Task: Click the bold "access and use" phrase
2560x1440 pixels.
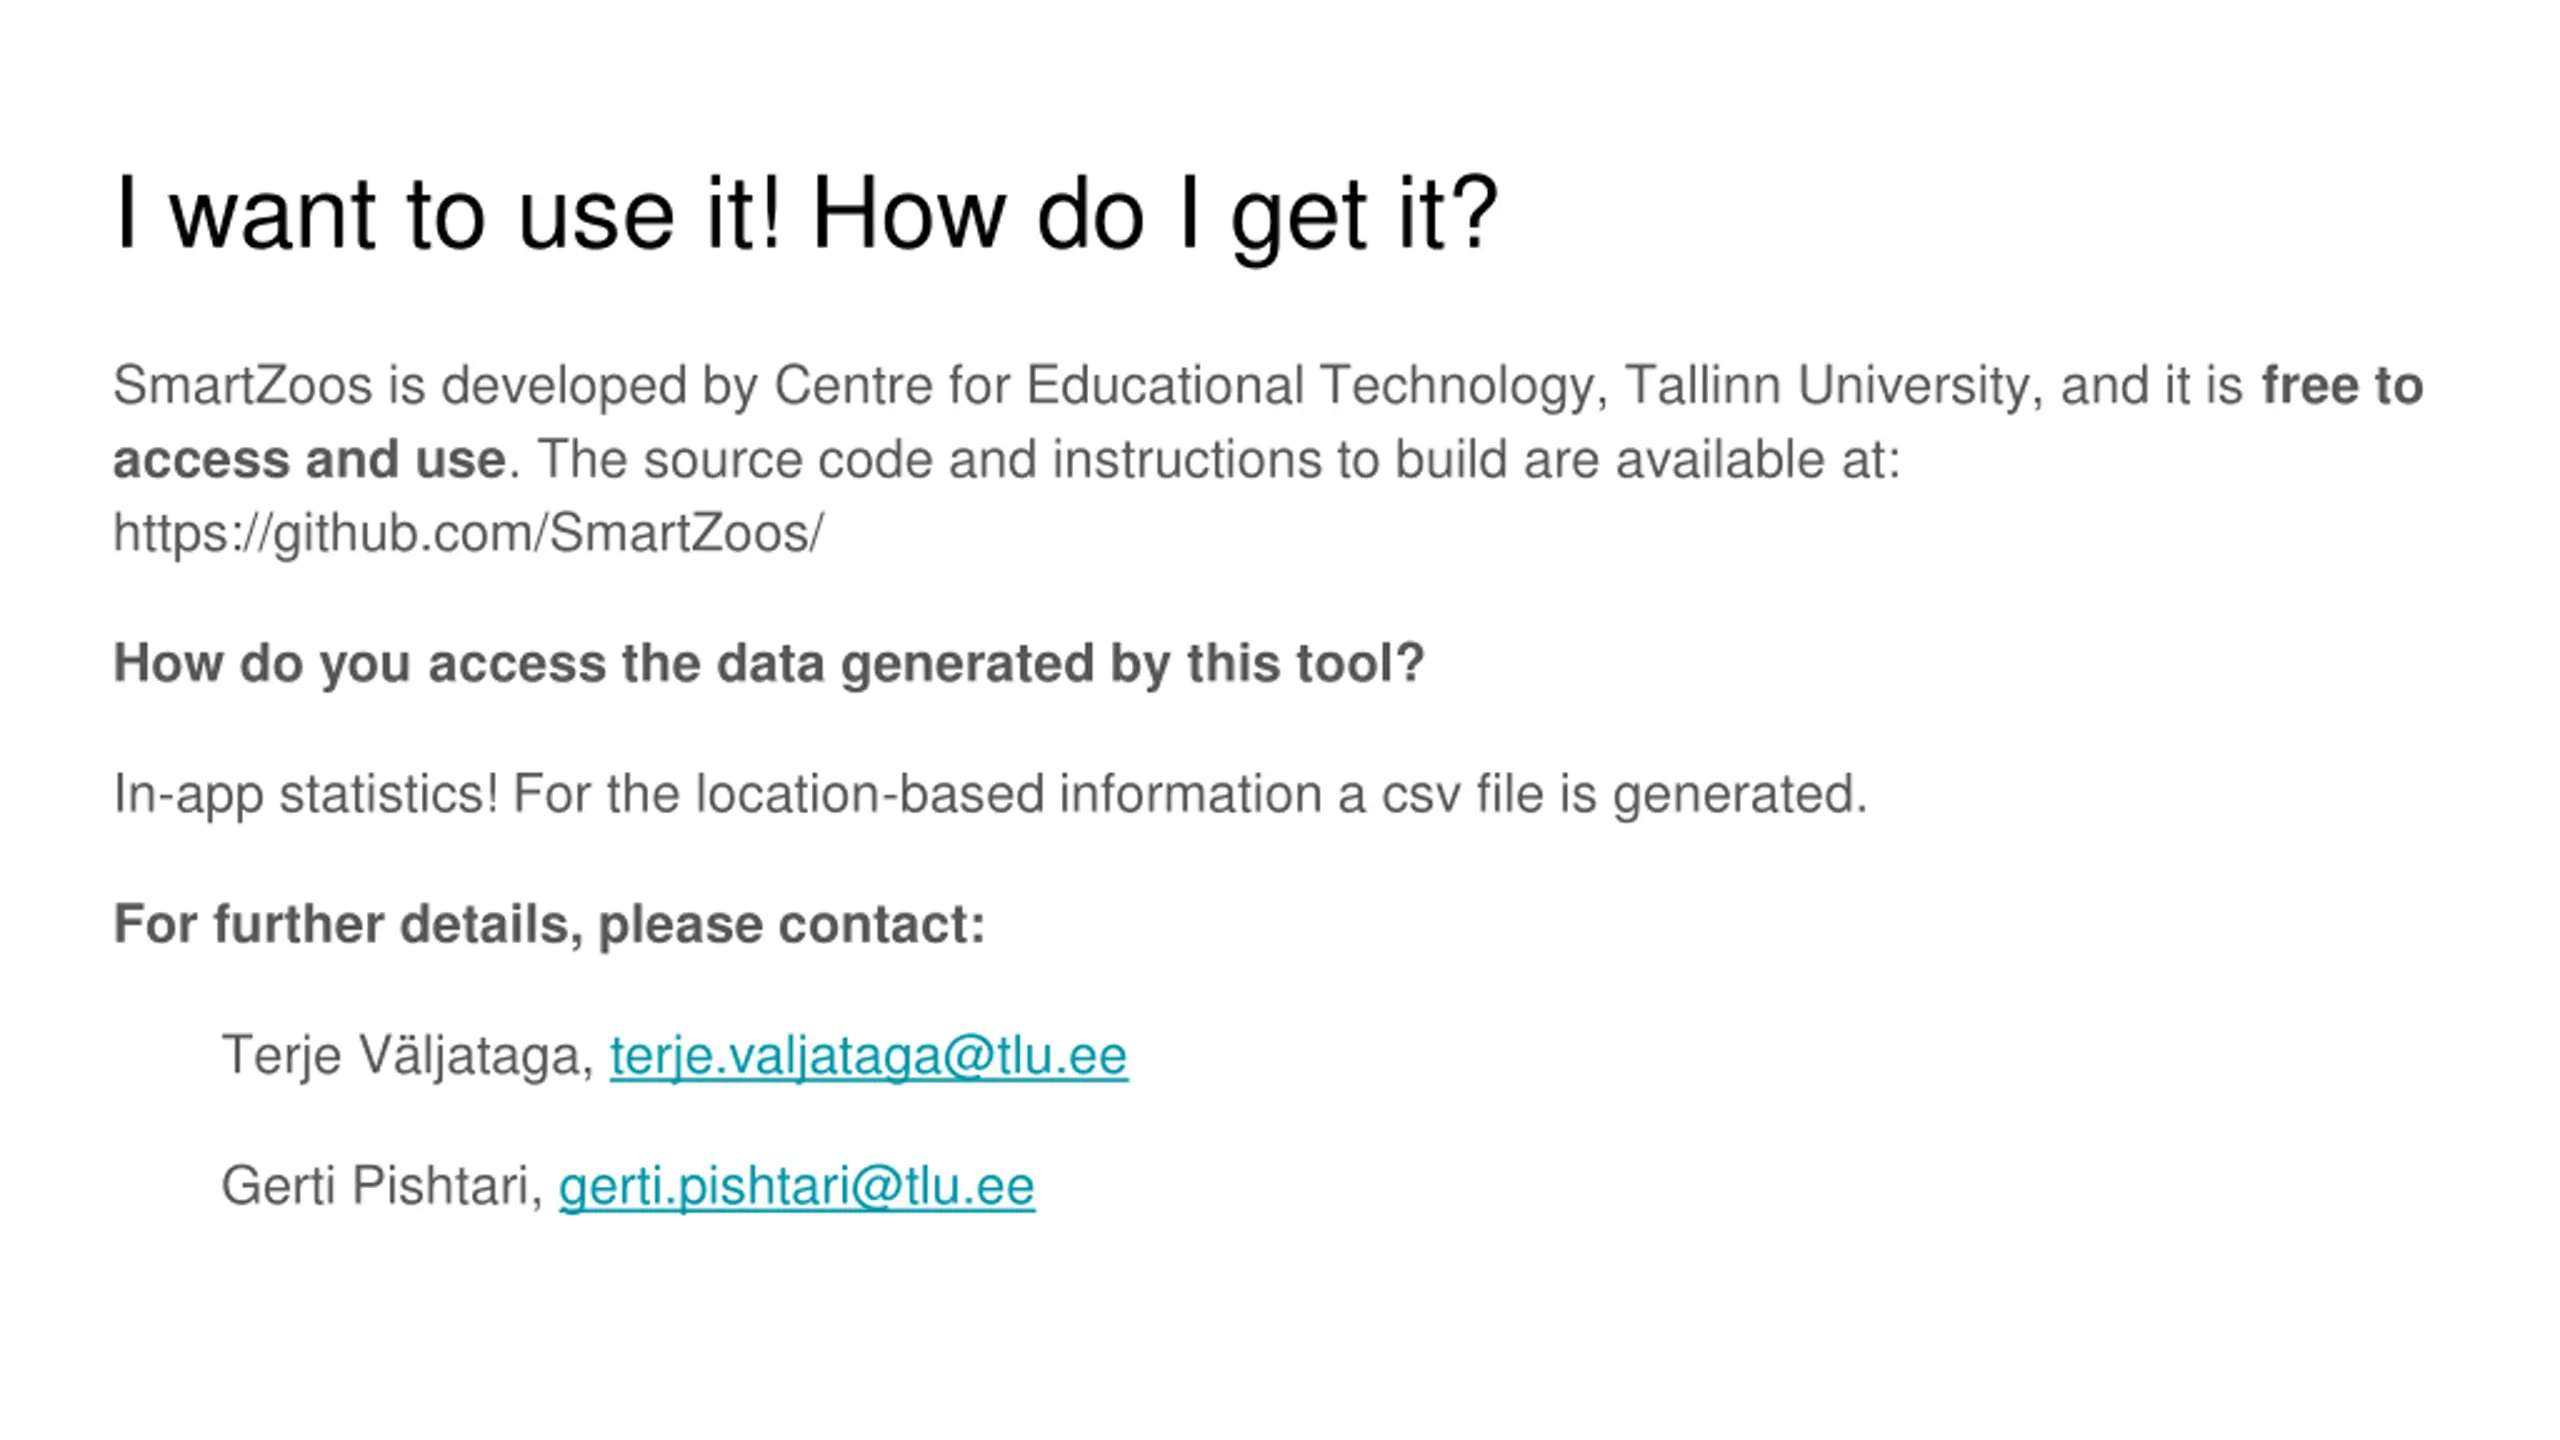Action: coord(309,460)
